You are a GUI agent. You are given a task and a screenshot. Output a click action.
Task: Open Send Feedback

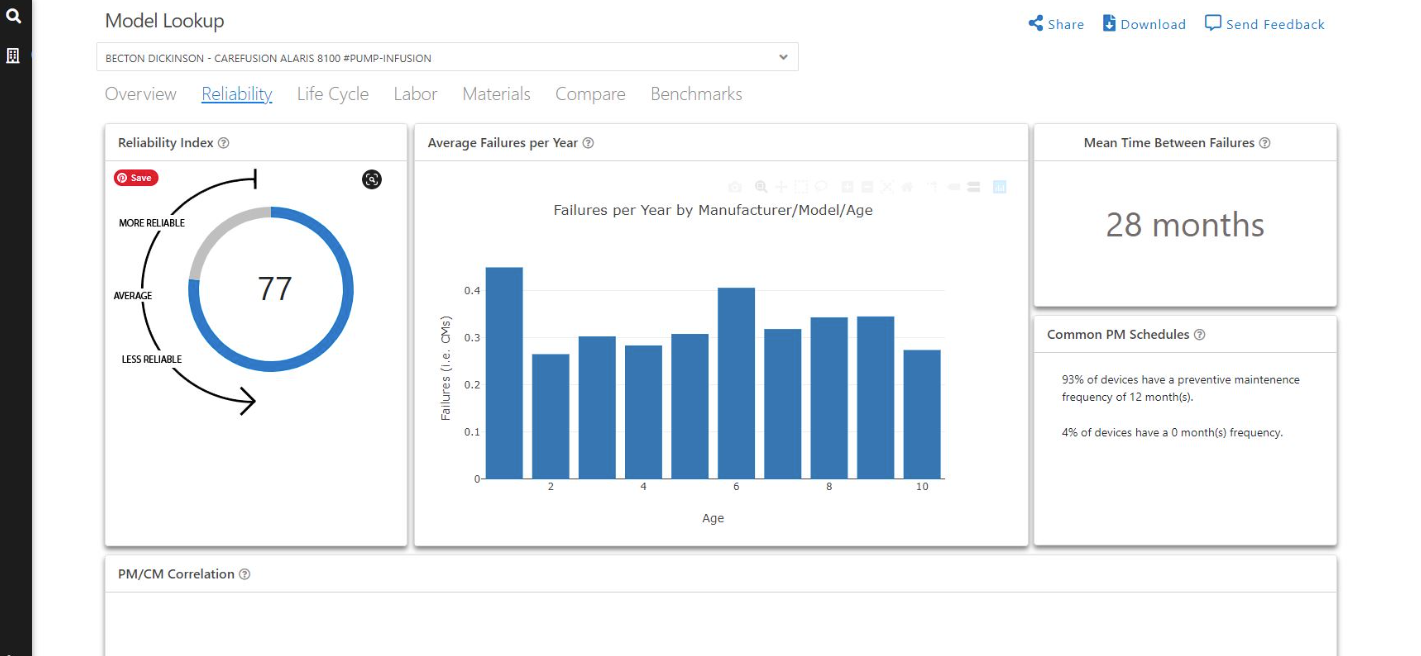tap(1265, 24)
